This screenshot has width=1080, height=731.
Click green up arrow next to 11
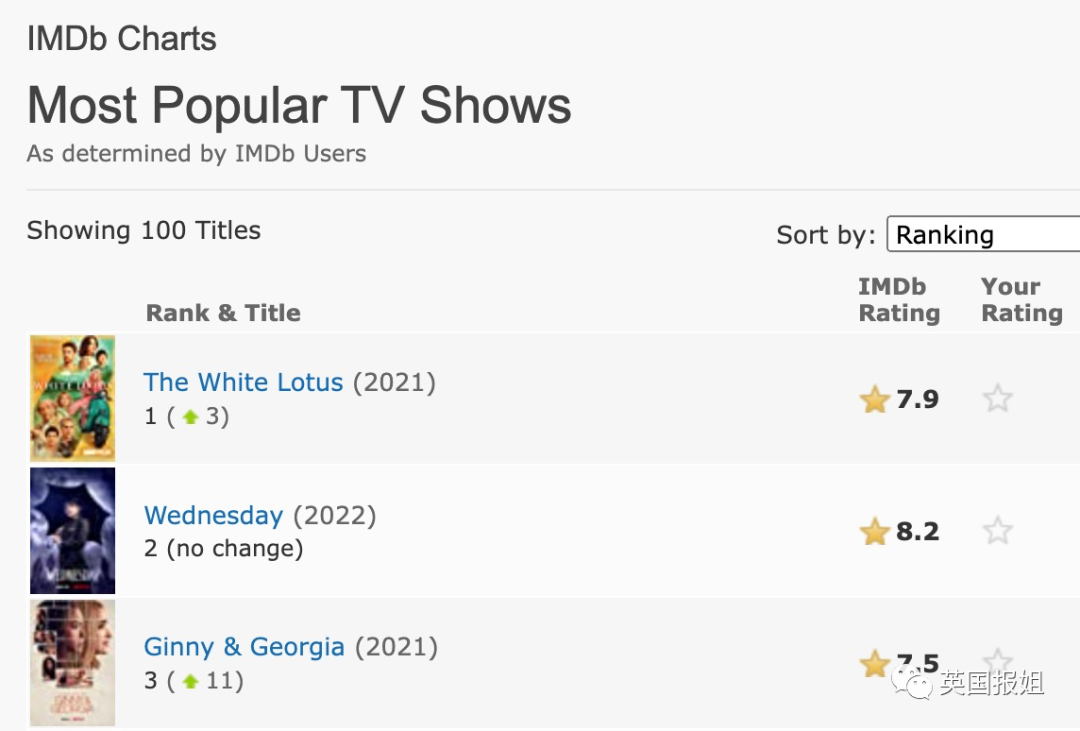coord(191,681)
